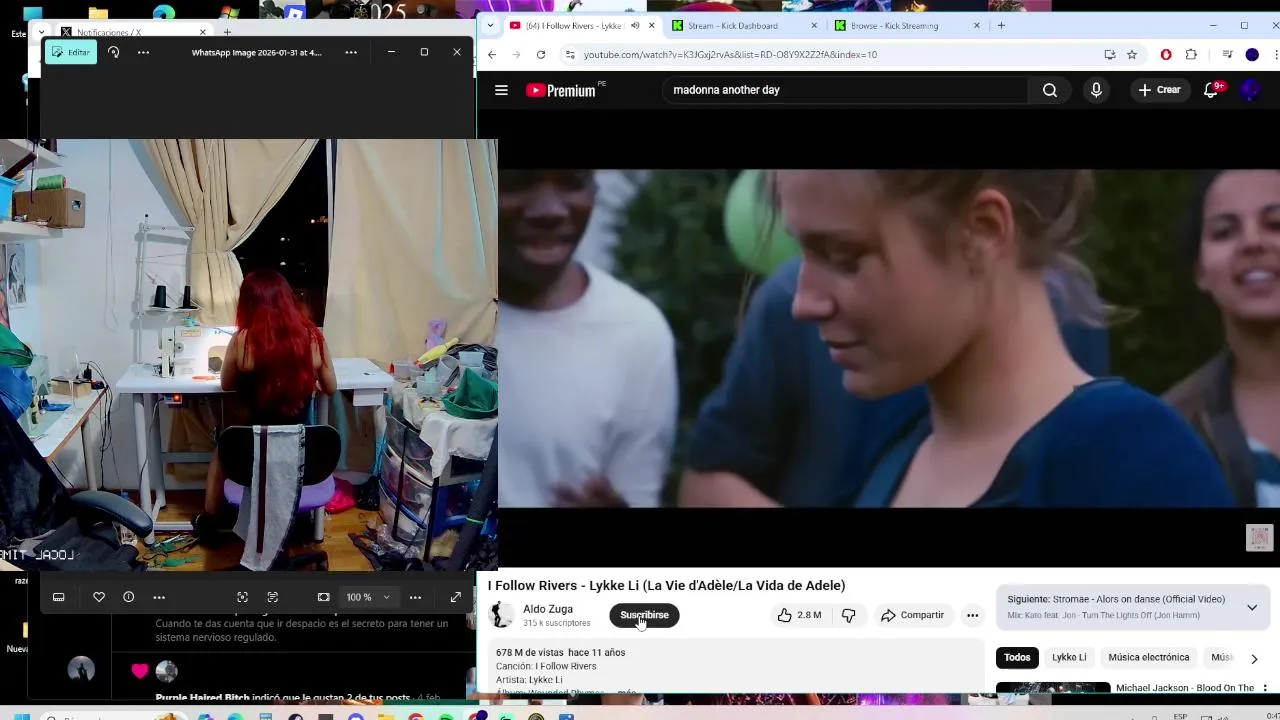
Task: Mark photo as favorite with heart icon
Action: [x=99, y=597]
